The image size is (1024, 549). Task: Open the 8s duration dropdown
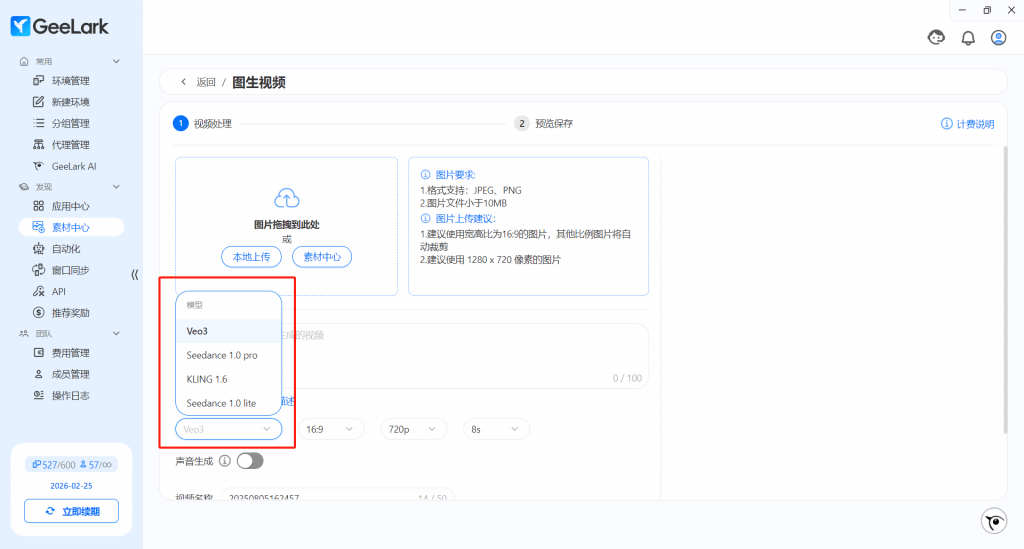496,429
